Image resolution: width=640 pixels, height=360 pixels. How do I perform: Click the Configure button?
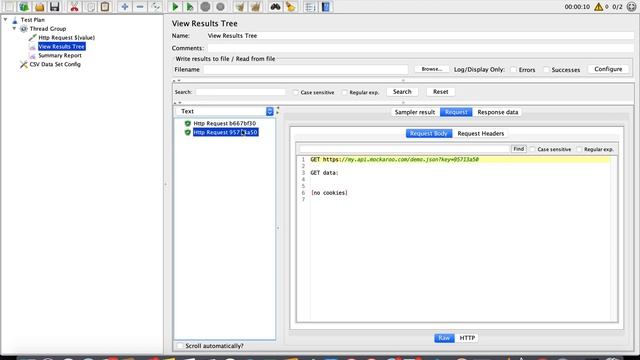point(608,69)
